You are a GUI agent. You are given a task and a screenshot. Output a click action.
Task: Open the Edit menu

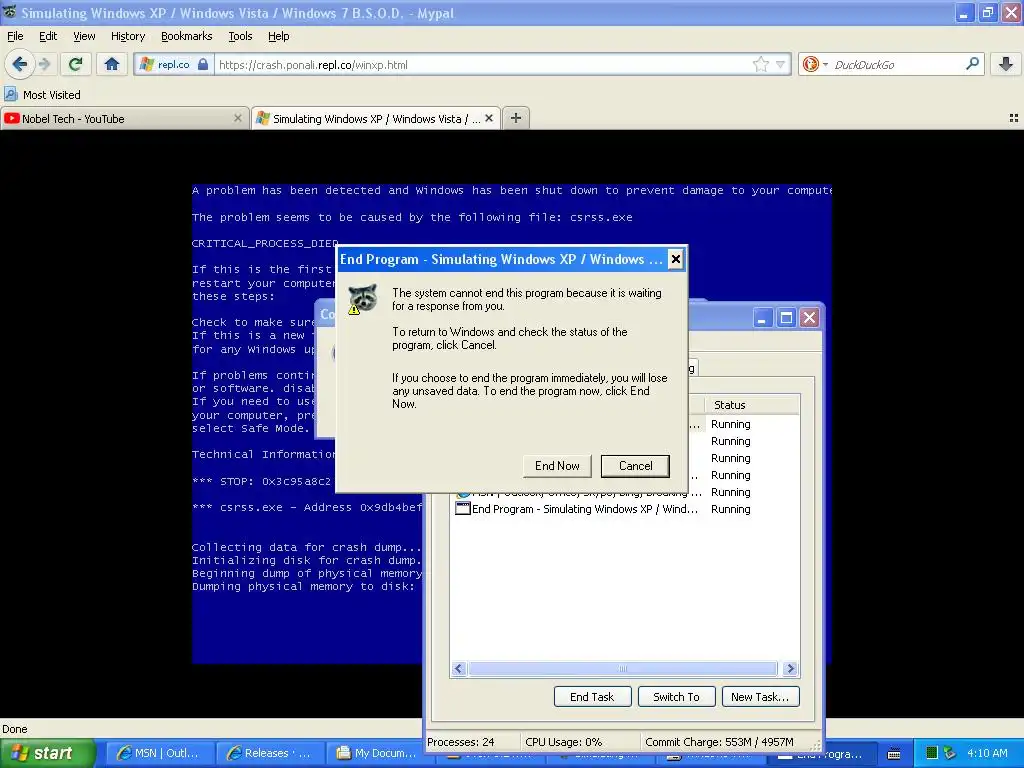tap(48, 36)
